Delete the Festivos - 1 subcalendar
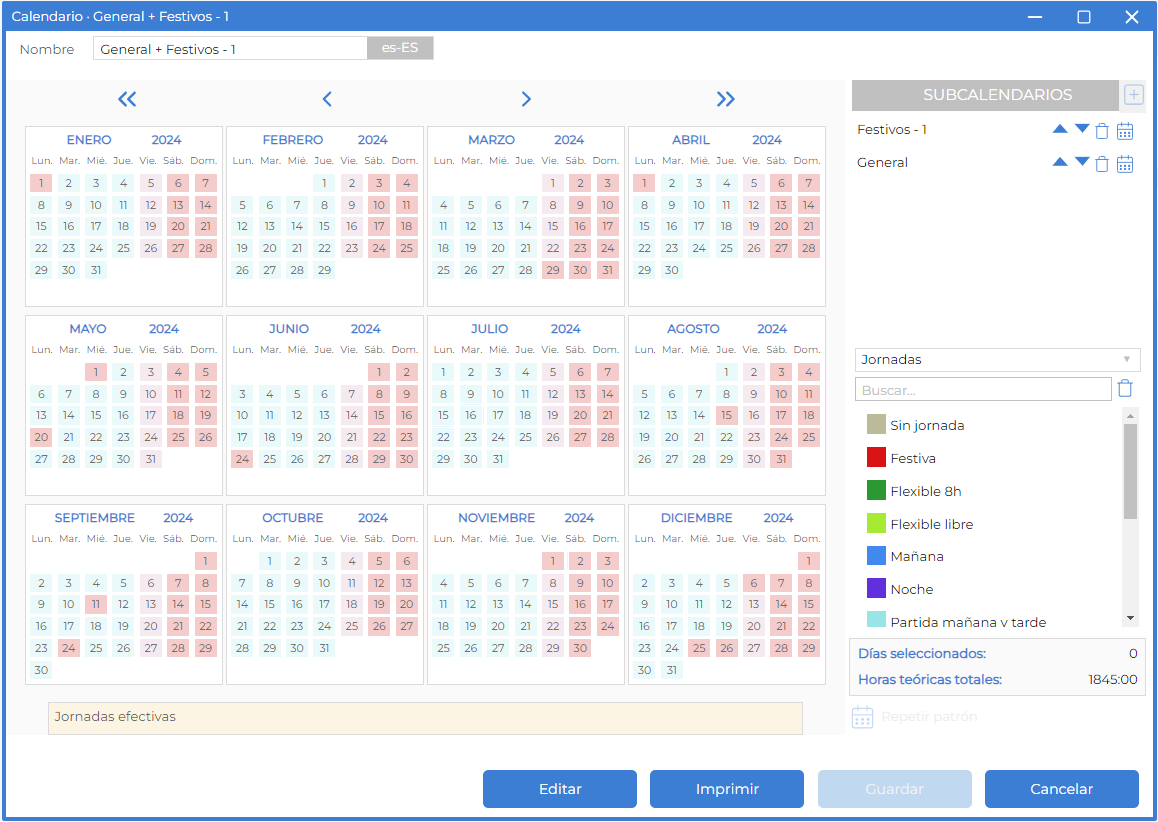Viewport: 1158px width, 822px height. (1102, 131)
